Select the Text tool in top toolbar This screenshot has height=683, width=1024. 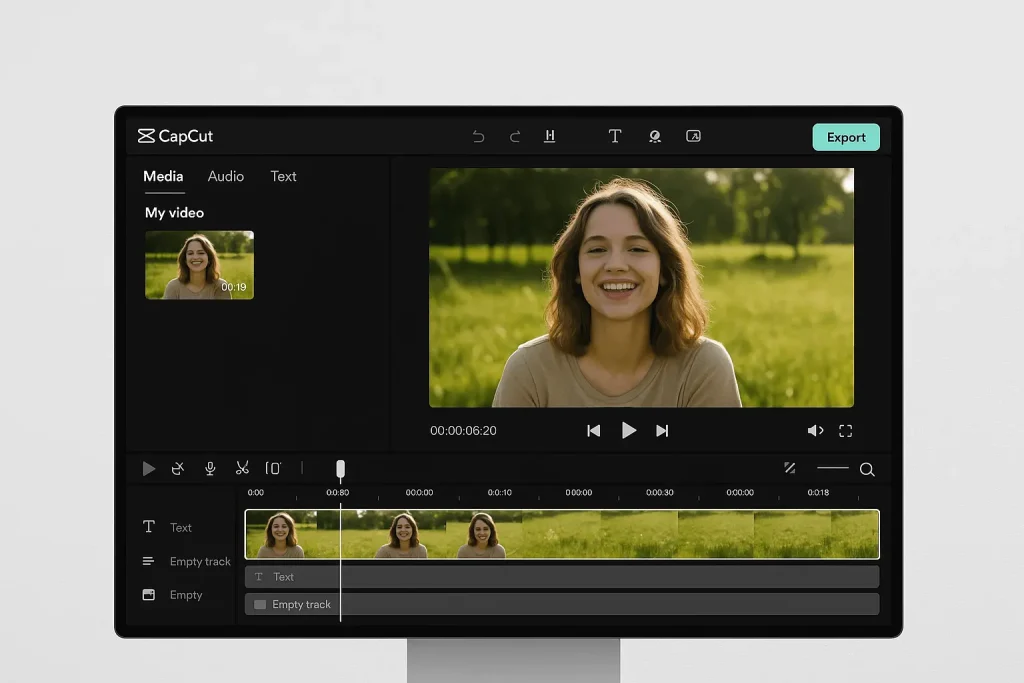615,137
